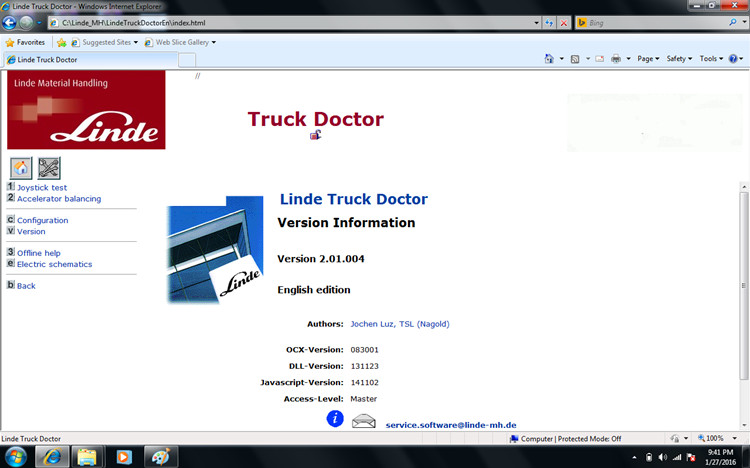Click the network signal tray icon

pos(676,457)
